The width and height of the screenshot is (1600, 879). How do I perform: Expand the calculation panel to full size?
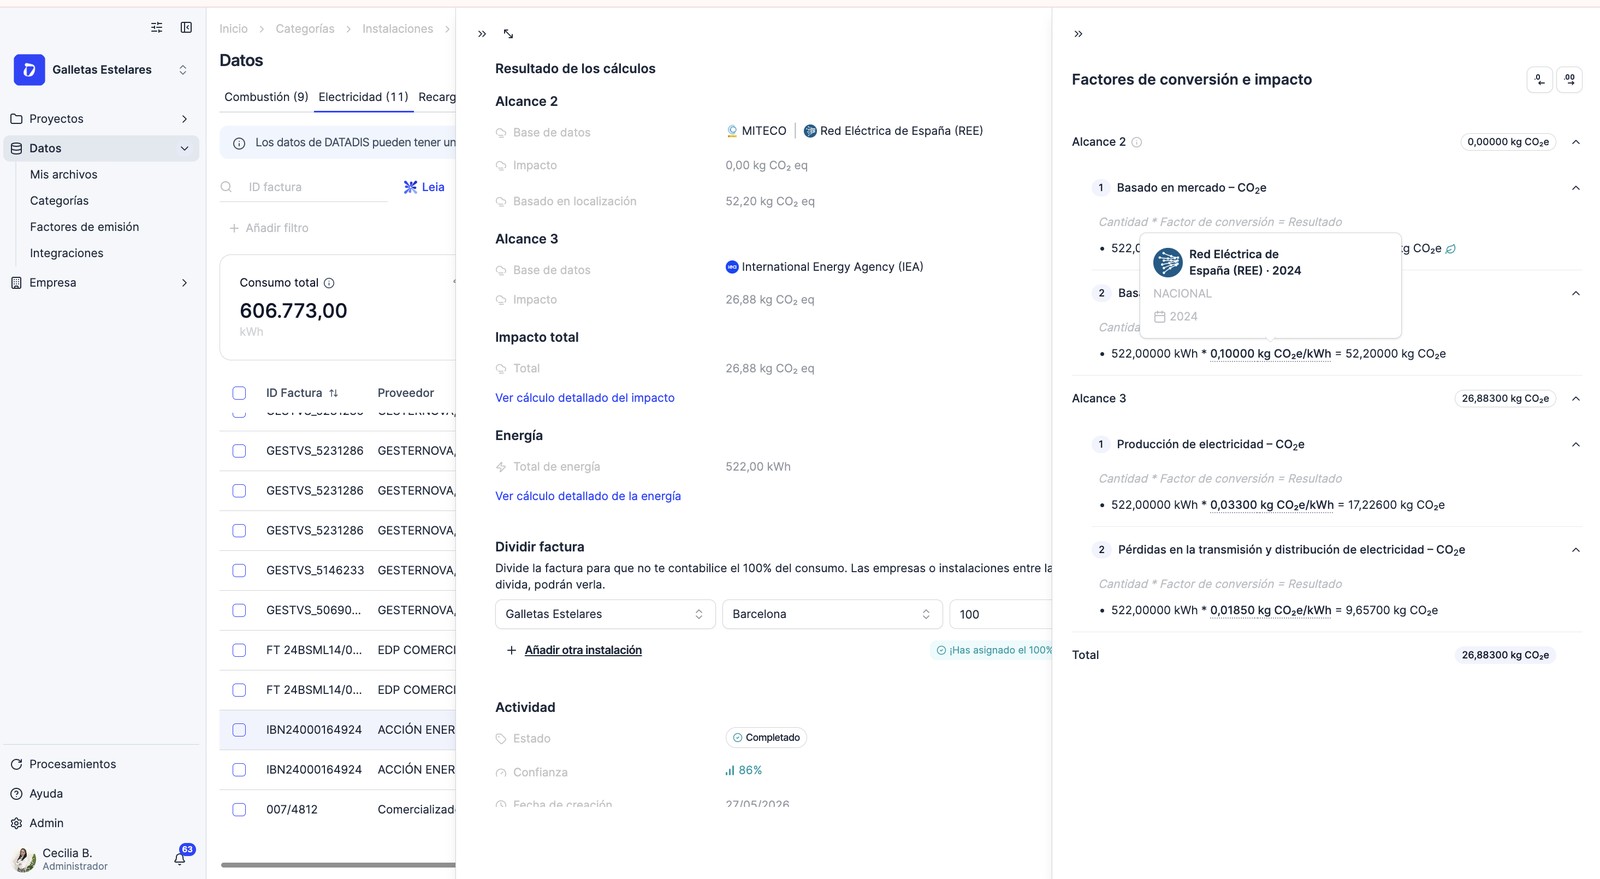[x=508, y=34]
